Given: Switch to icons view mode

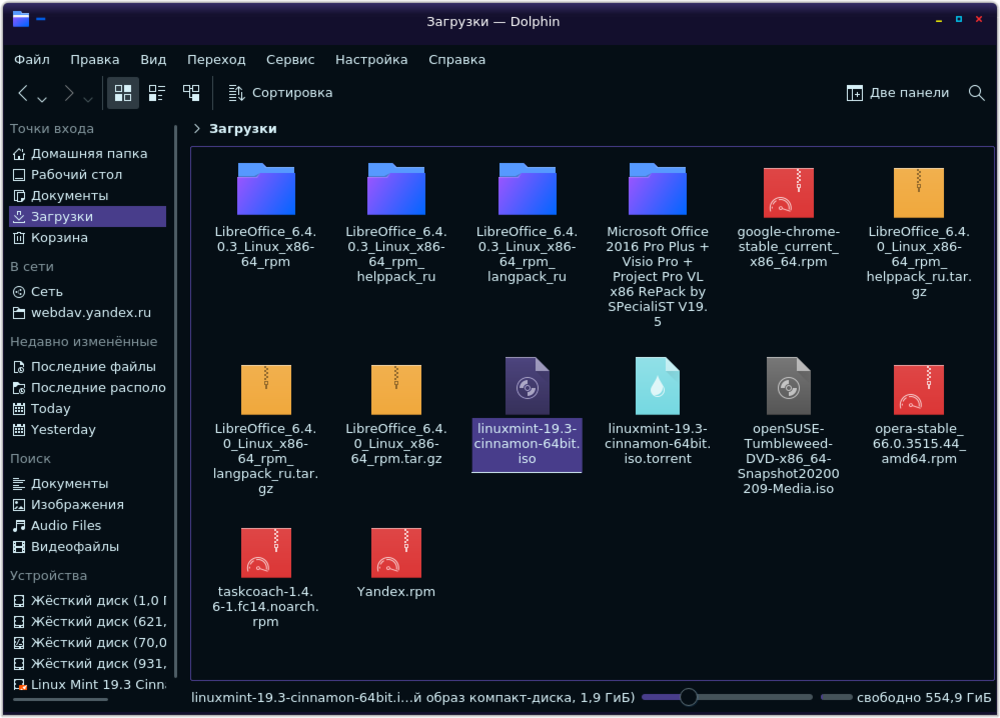Looking at the screenshot, I should [123, 93].
